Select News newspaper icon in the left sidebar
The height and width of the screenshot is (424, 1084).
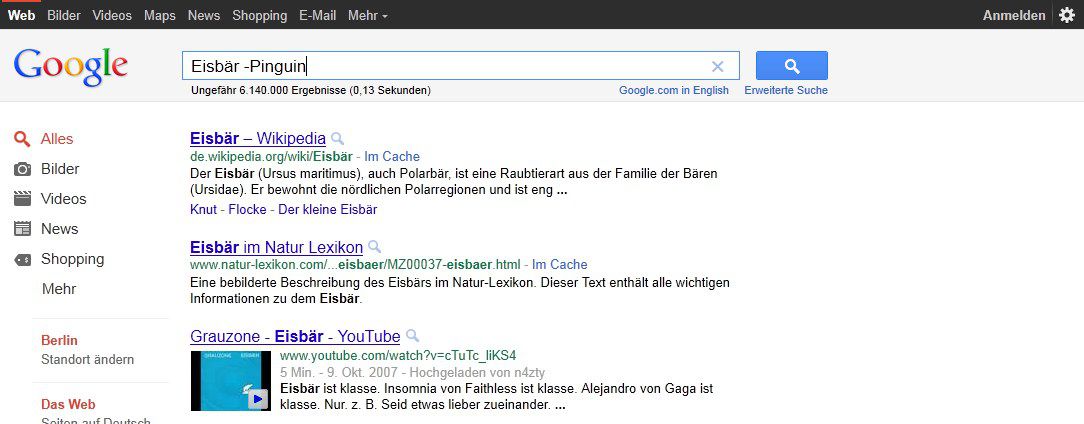pos(23,228)
